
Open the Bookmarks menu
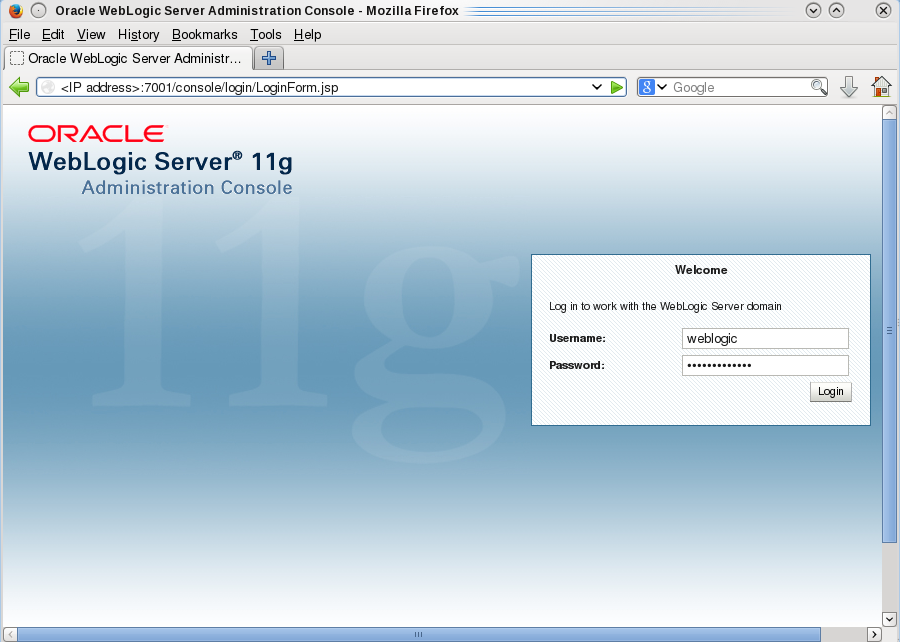[x=204, y=34]
